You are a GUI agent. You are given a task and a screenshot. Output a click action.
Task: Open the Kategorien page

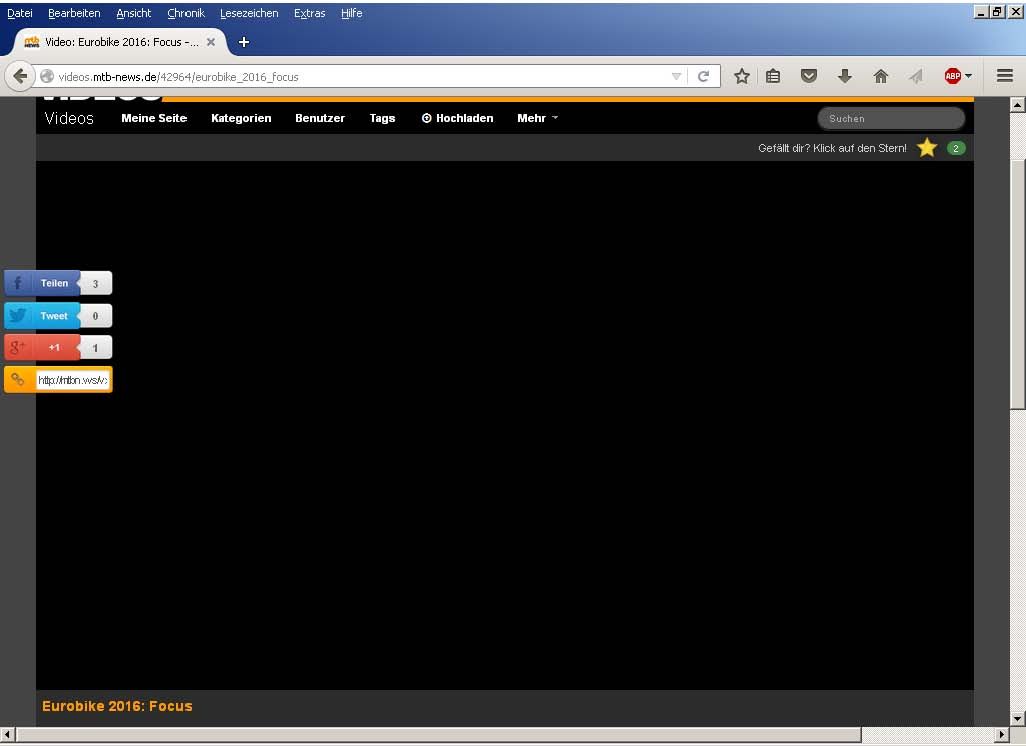(x=241, y=118)
